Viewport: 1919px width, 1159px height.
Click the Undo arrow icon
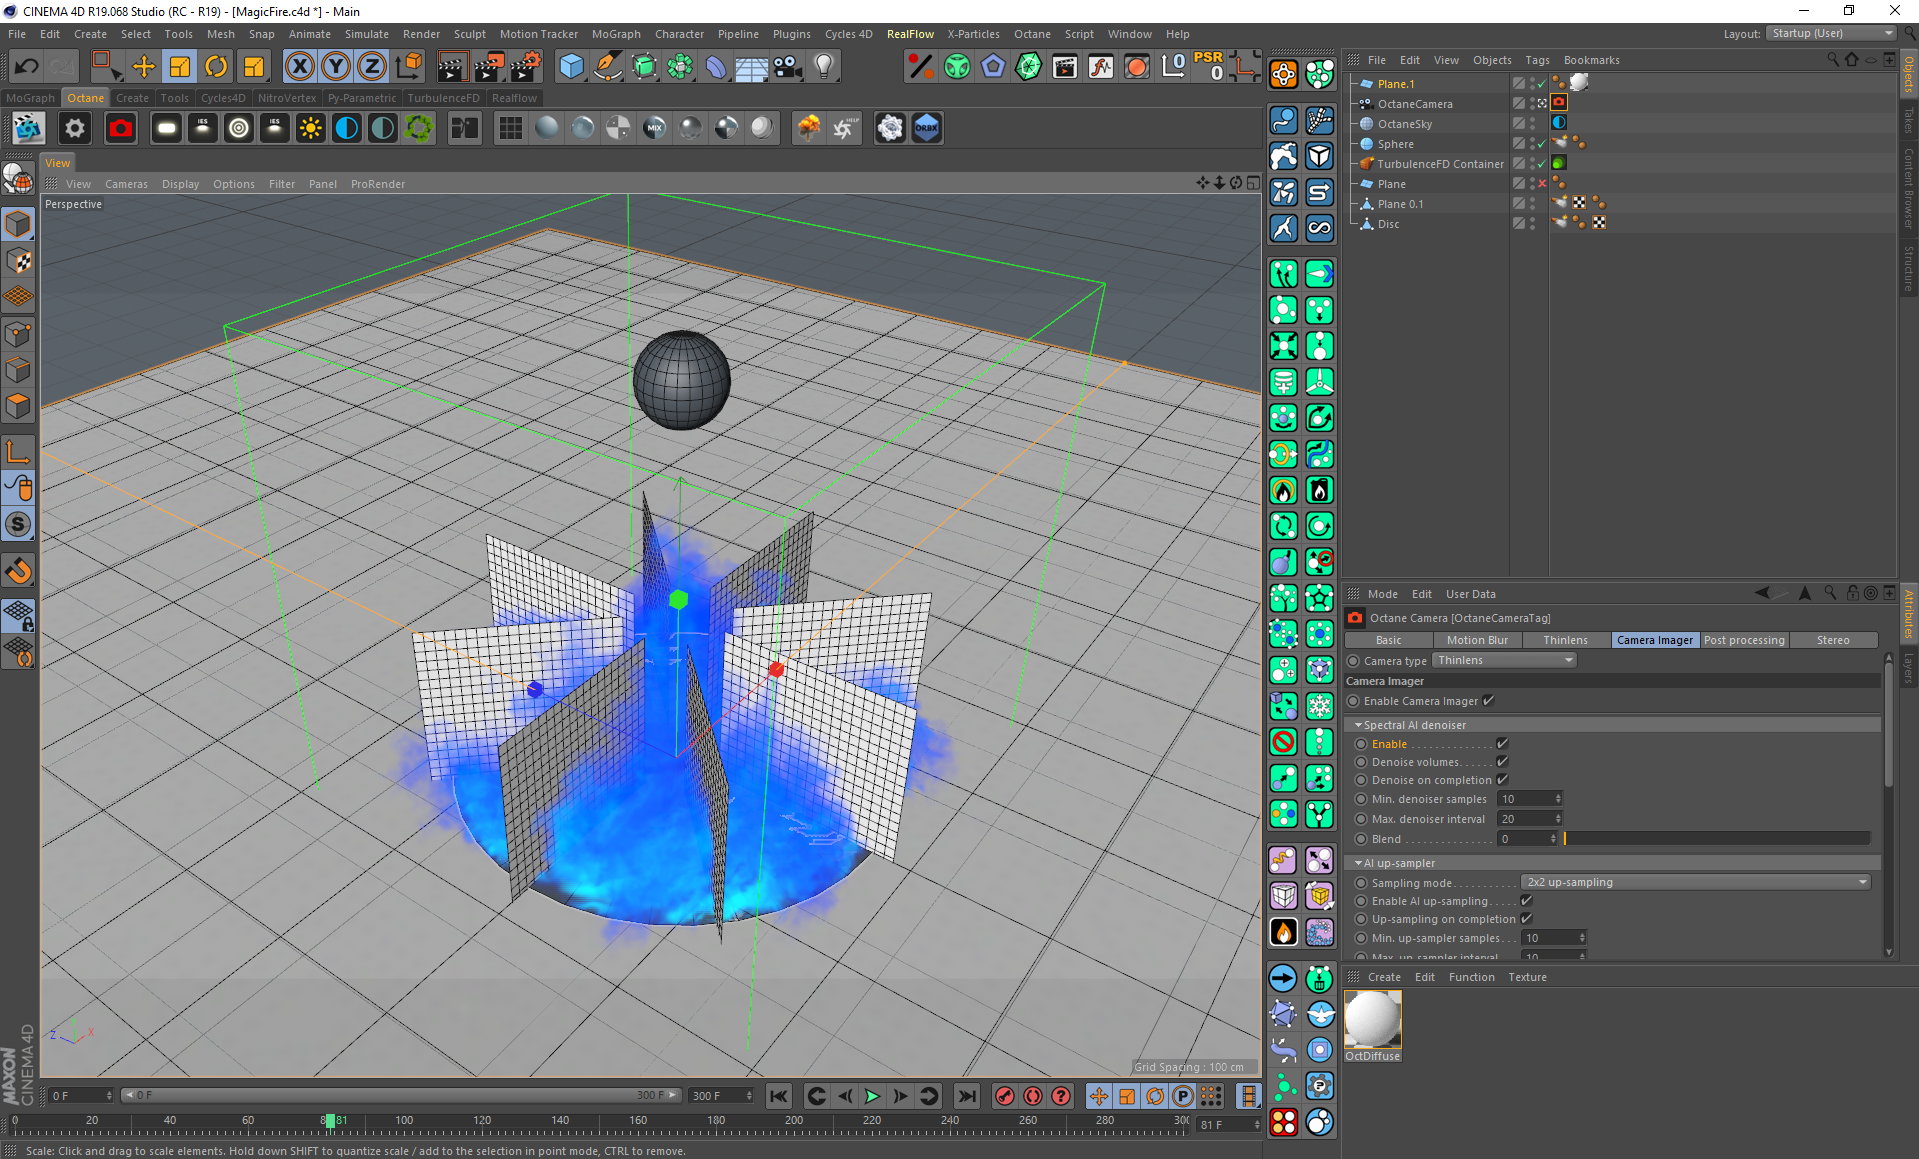(x=27, y=67)
